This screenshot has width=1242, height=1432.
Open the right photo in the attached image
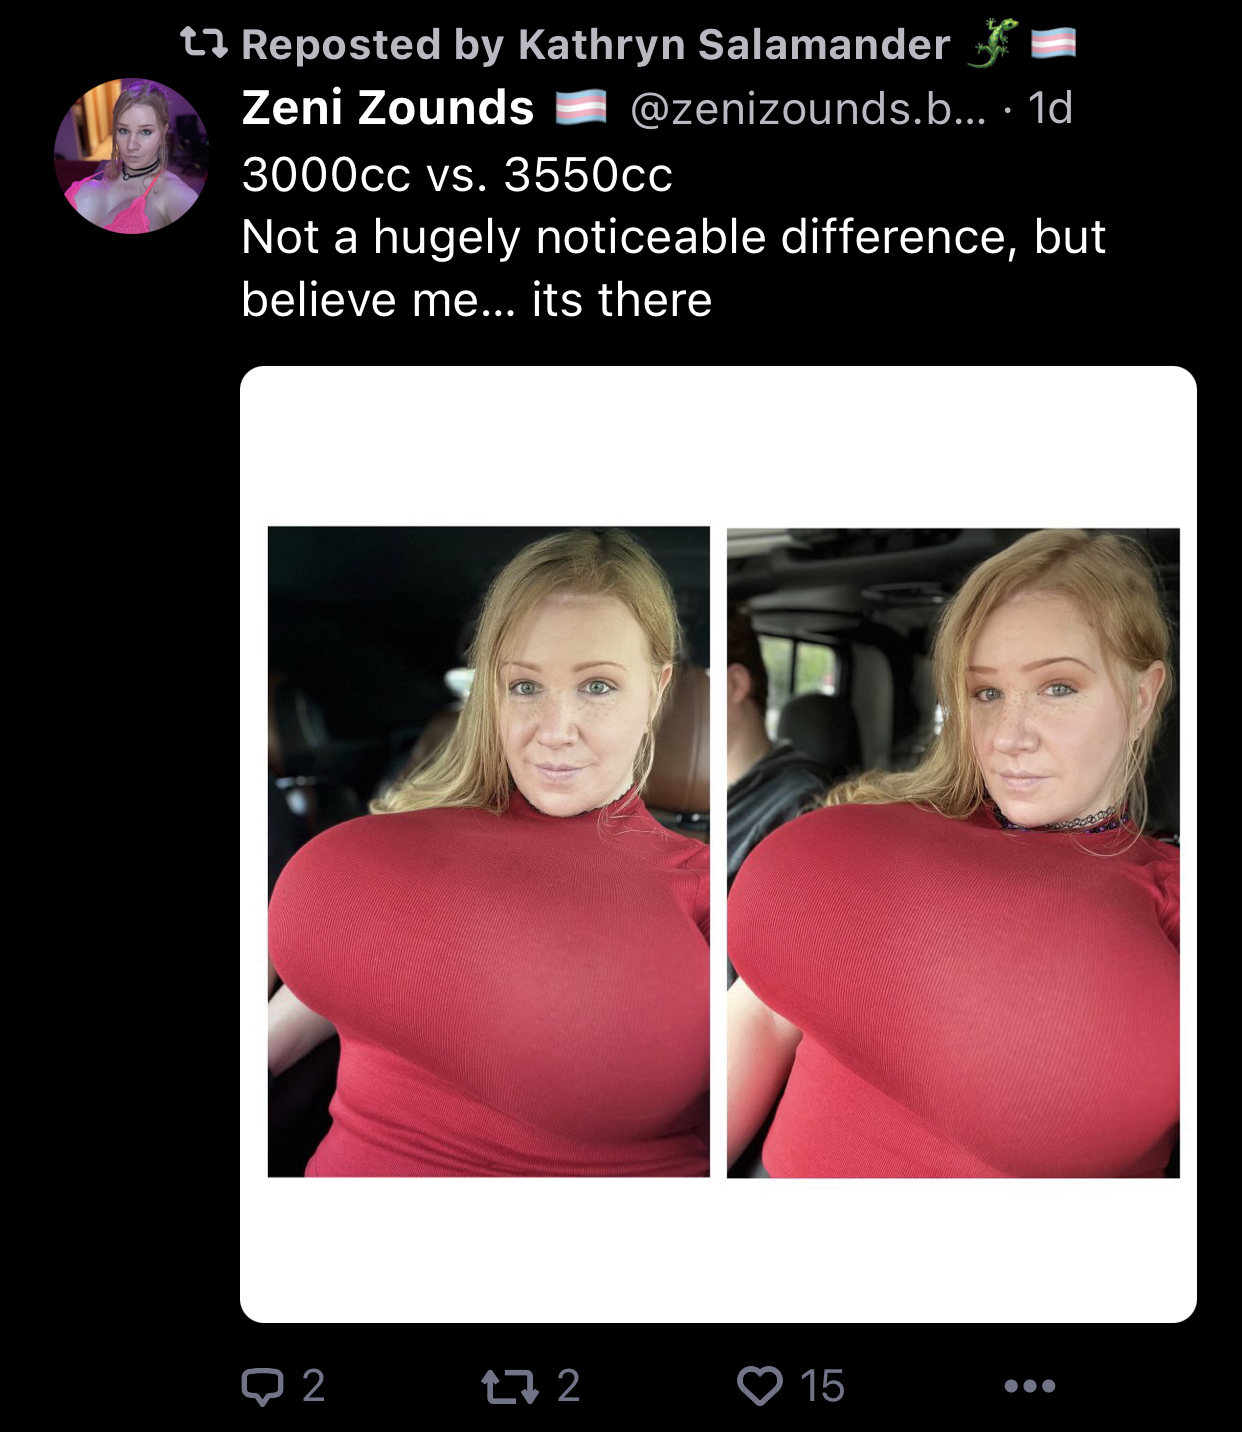pos(953,853)
